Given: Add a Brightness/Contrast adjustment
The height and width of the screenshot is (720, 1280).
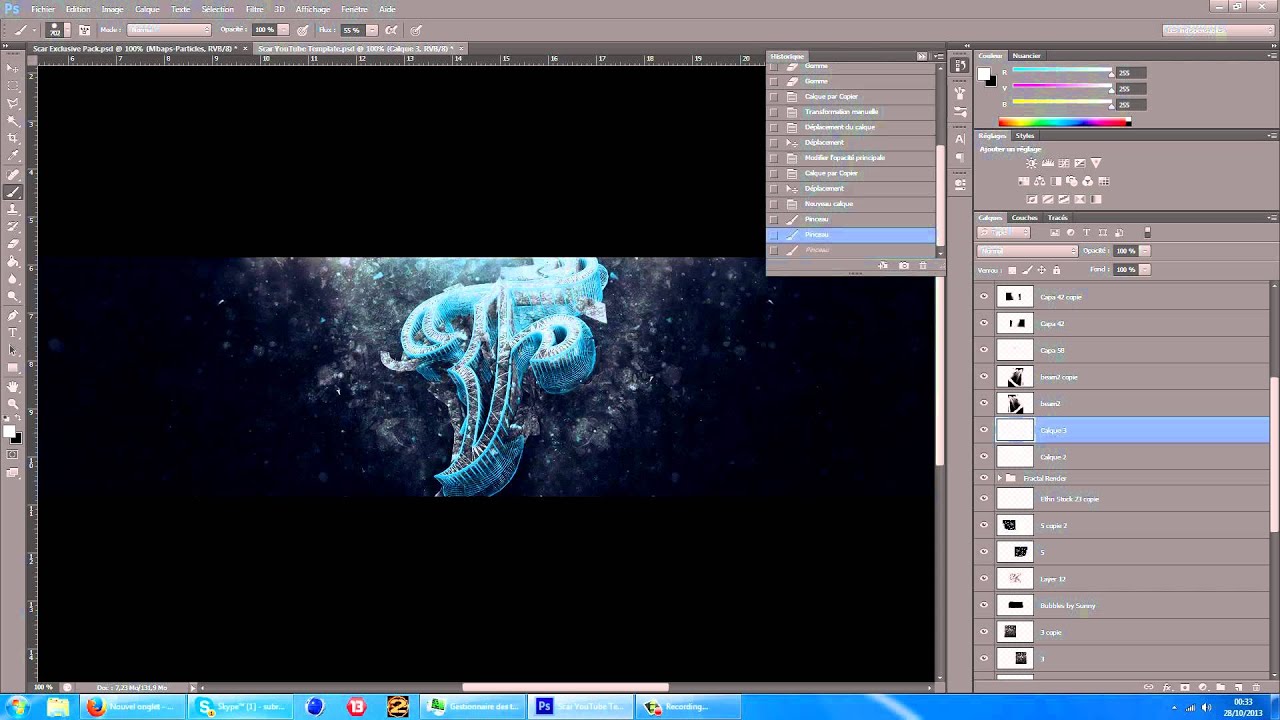Looking at the screenshot, I should tap(1031, 163).
